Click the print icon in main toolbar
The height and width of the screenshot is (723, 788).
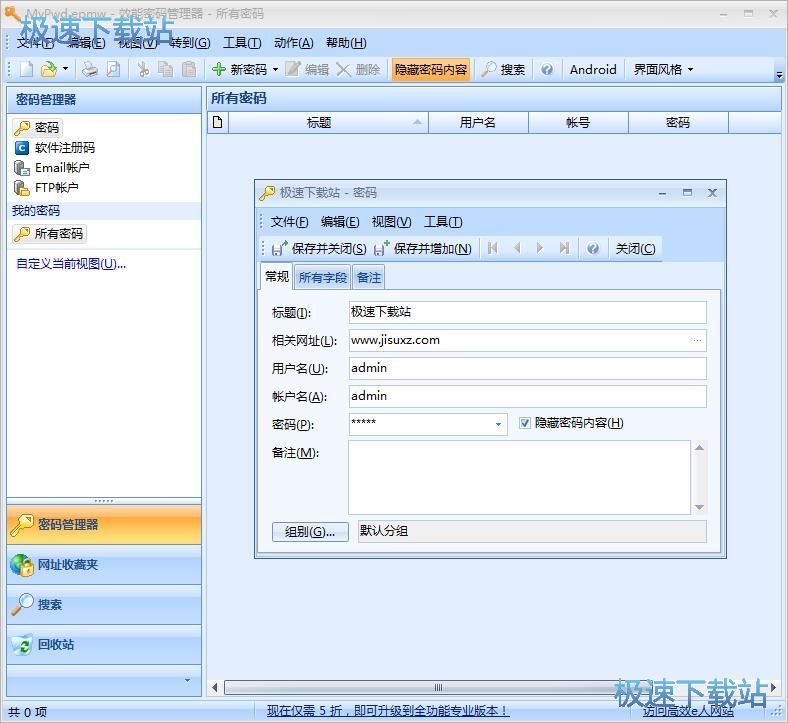tap(90, 69)
